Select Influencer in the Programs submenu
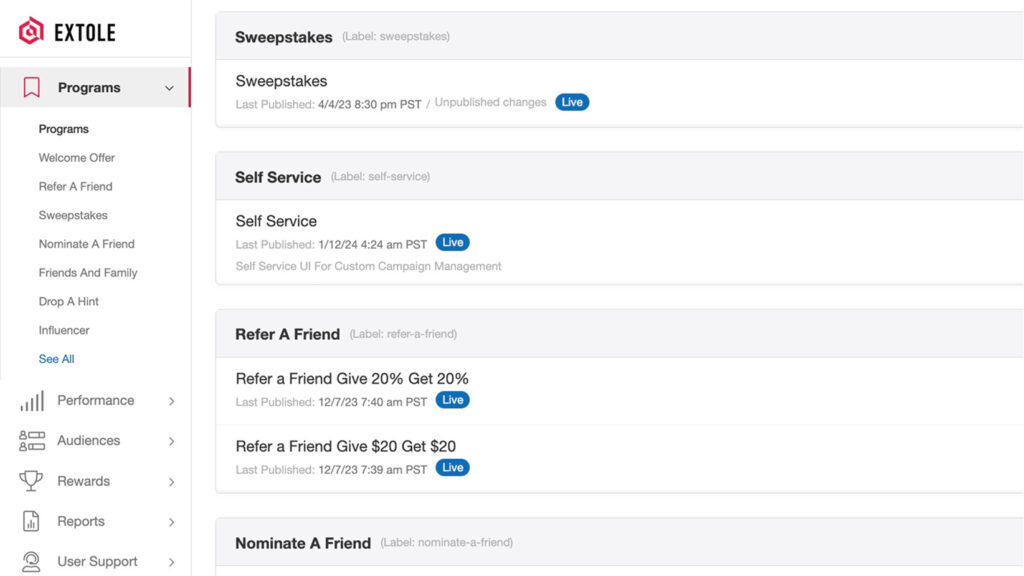1024x576 pixels. click(x=64, y=330)
